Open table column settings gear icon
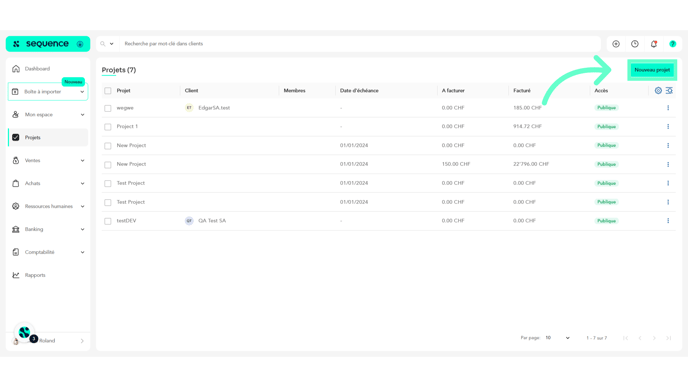Viewport: 688px width, 387px height. [658, 90]
